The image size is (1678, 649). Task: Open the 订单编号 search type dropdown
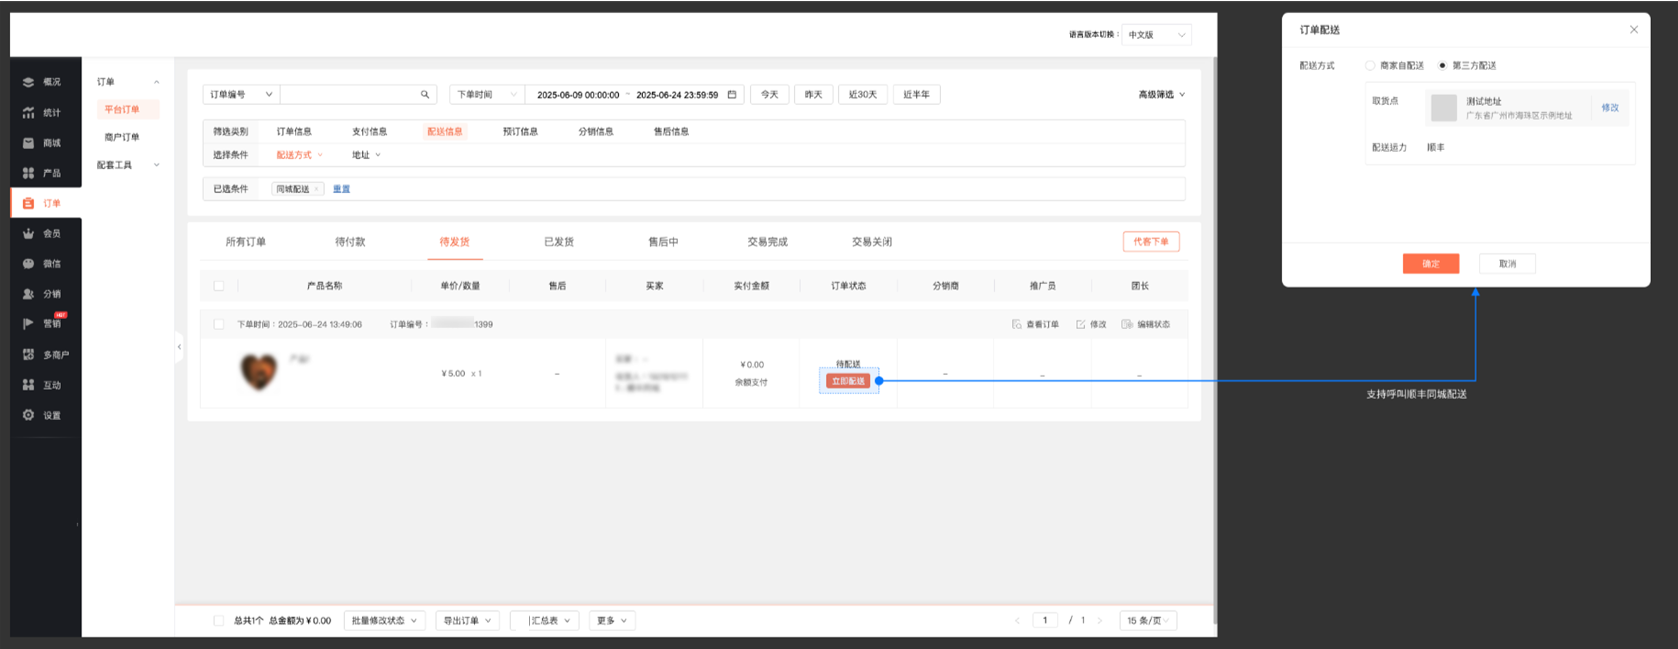[x=241, y=95]
